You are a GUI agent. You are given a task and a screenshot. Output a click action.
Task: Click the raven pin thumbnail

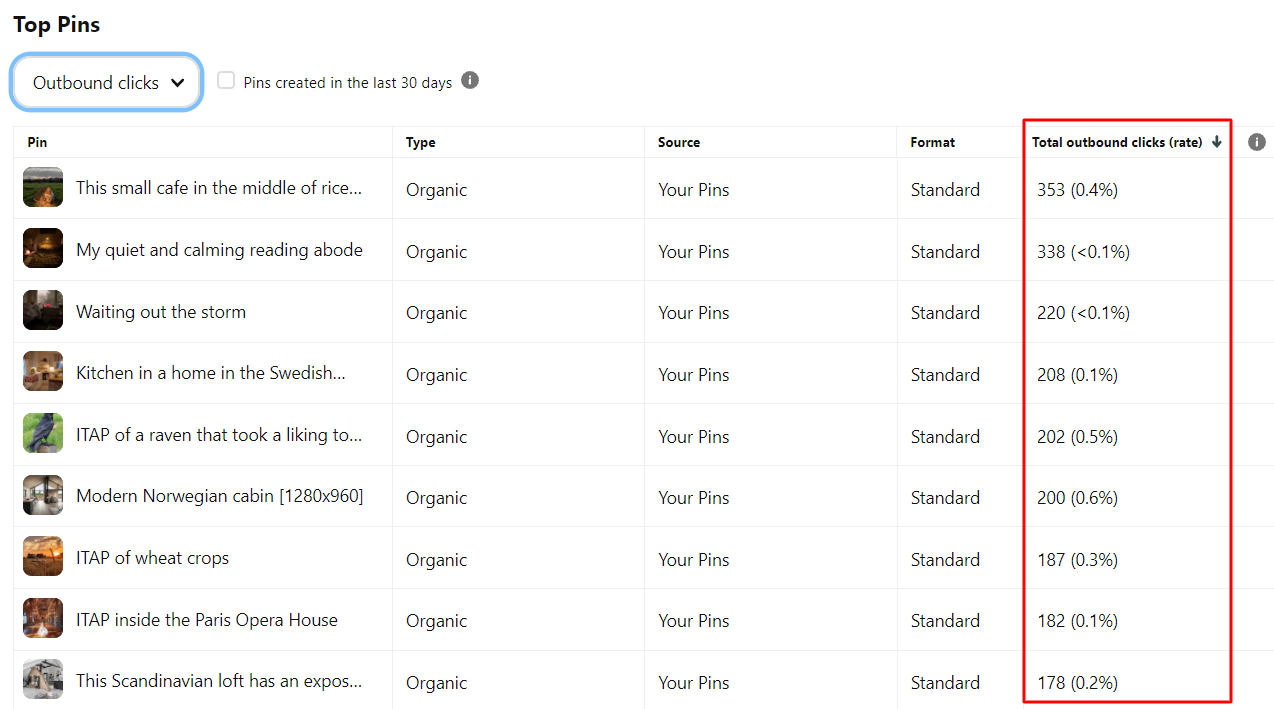coord(43,434)
